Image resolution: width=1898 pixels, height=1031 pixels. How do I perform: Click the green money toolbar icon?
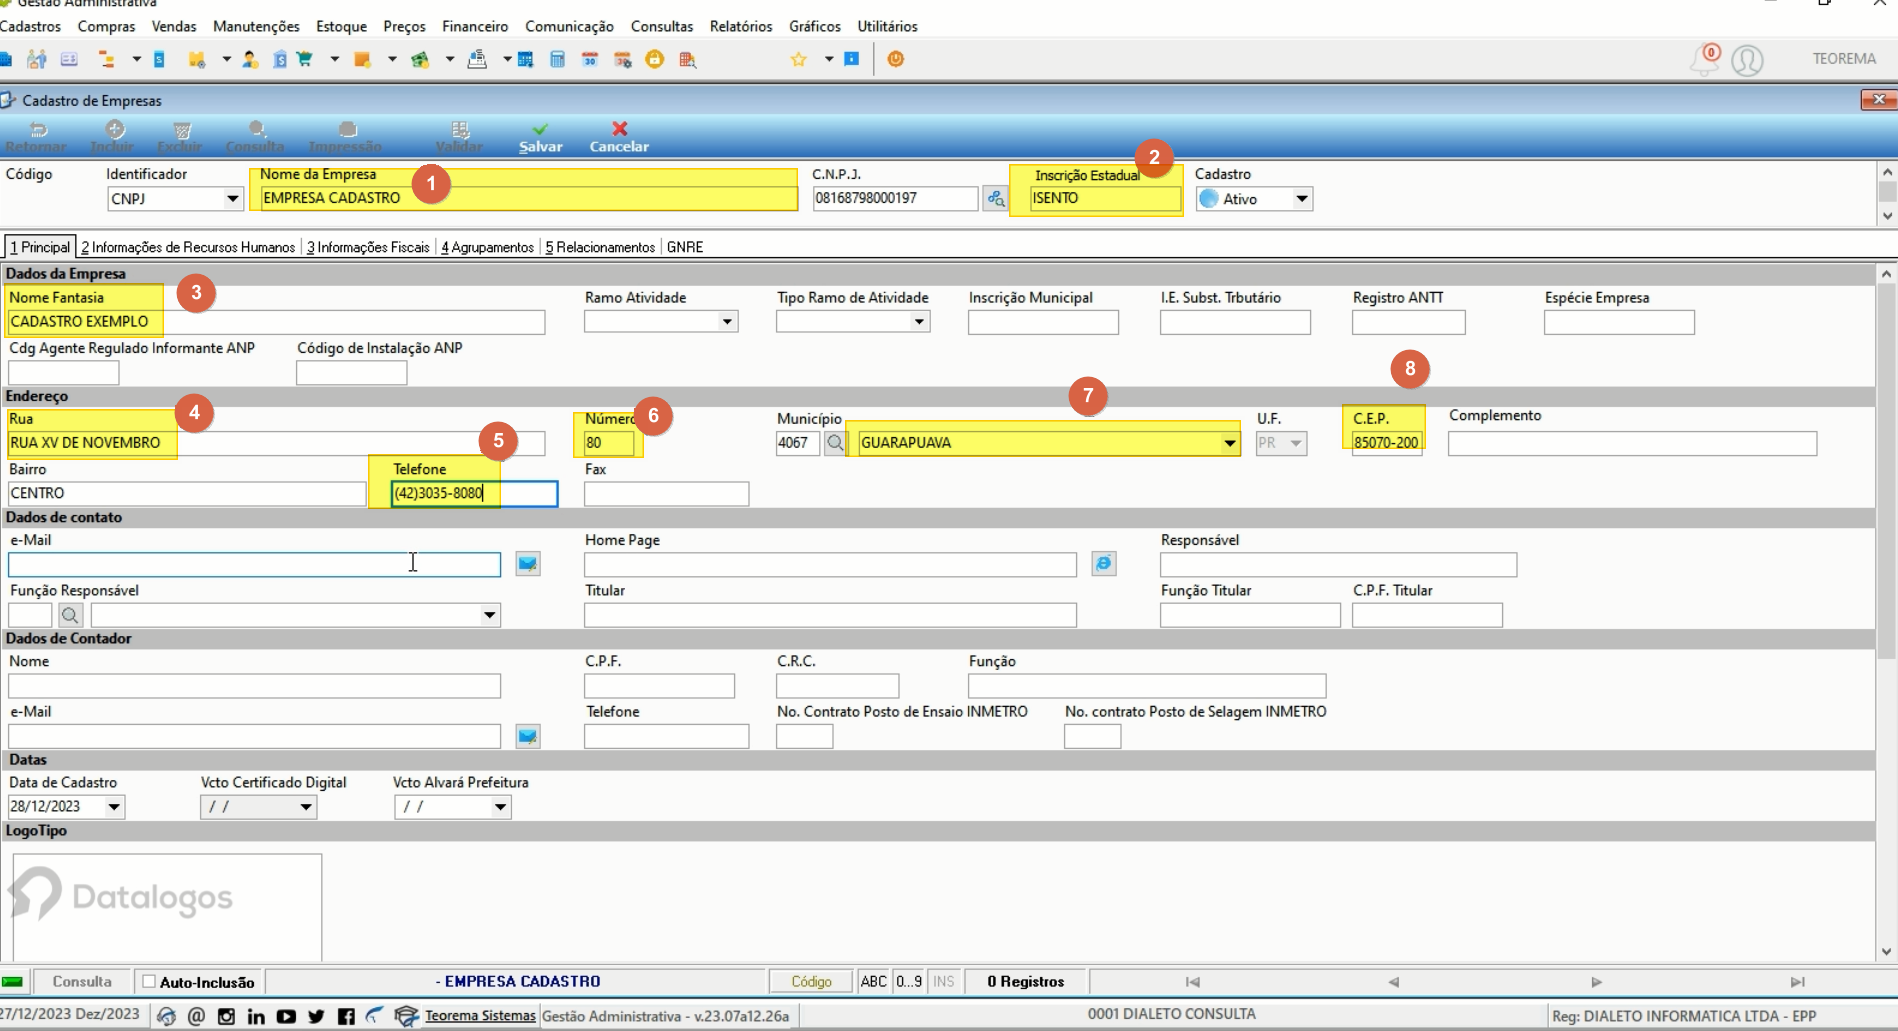[420, 59]
